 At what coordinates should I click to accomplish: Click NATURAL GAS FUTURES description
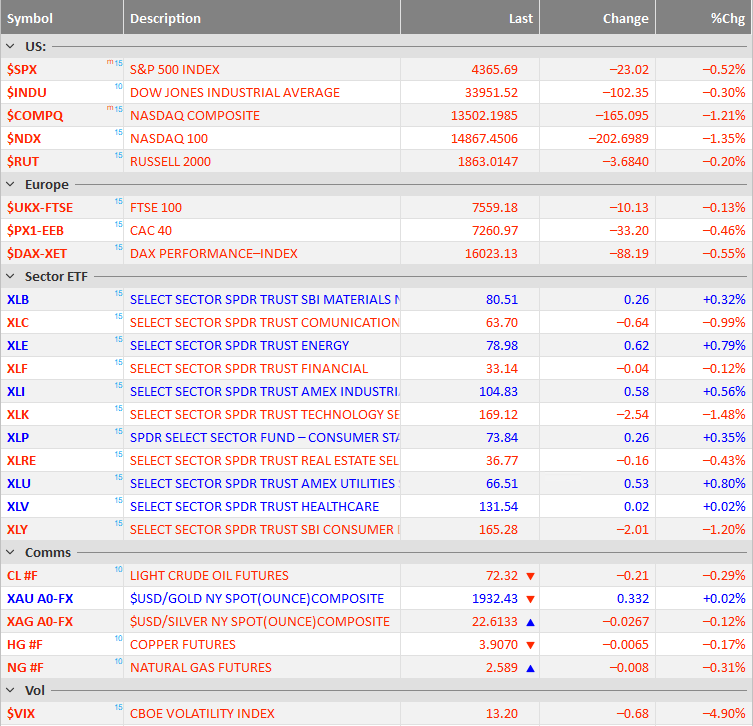point(201,668)
